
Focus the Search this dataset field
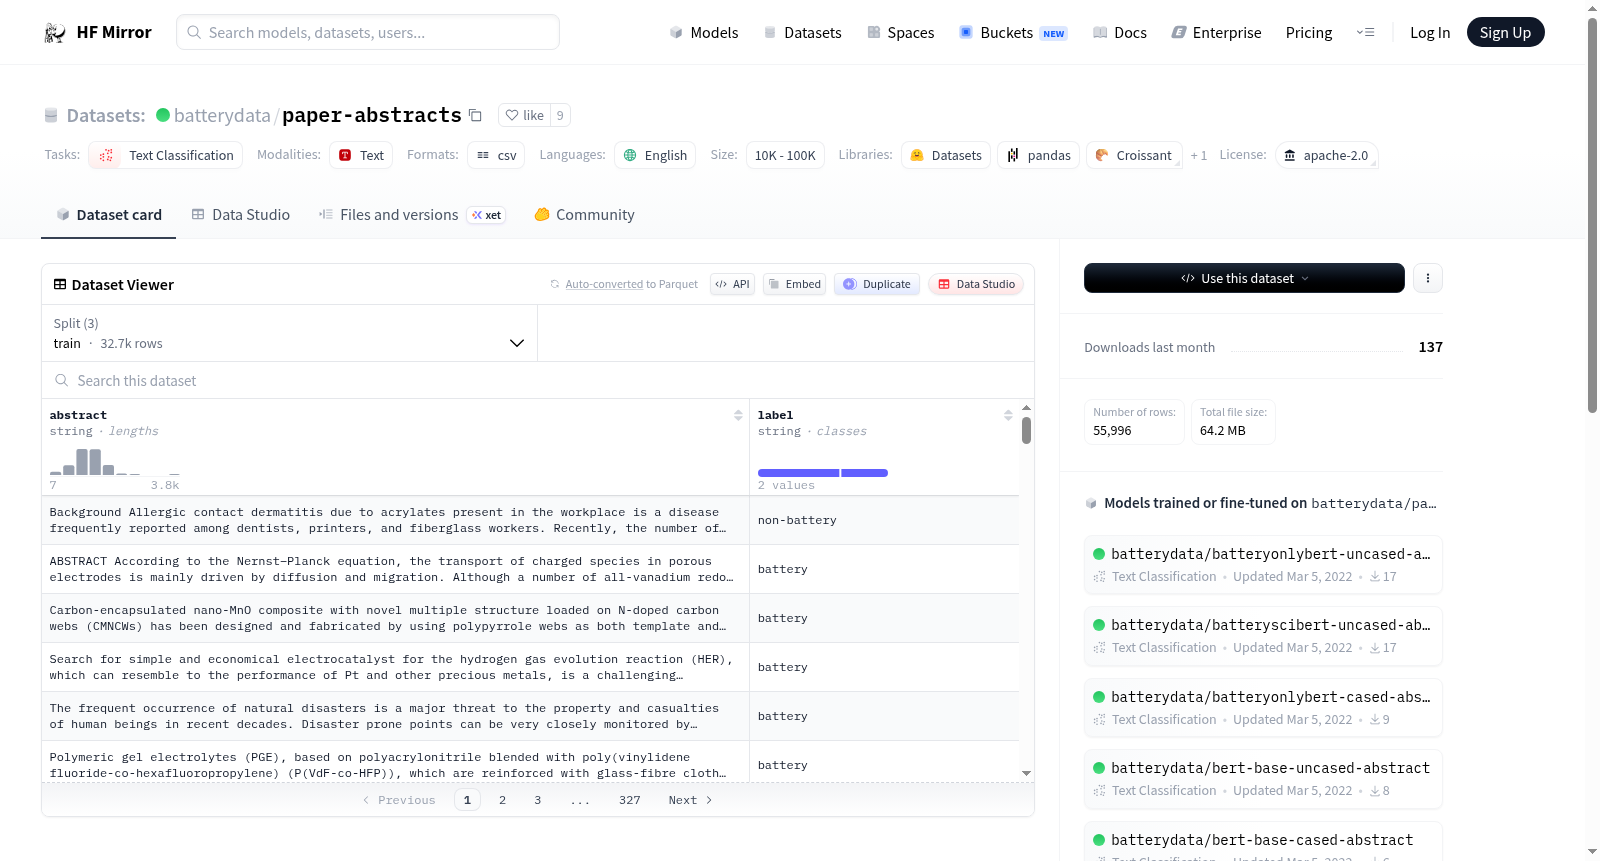click(x=538, y=381)
